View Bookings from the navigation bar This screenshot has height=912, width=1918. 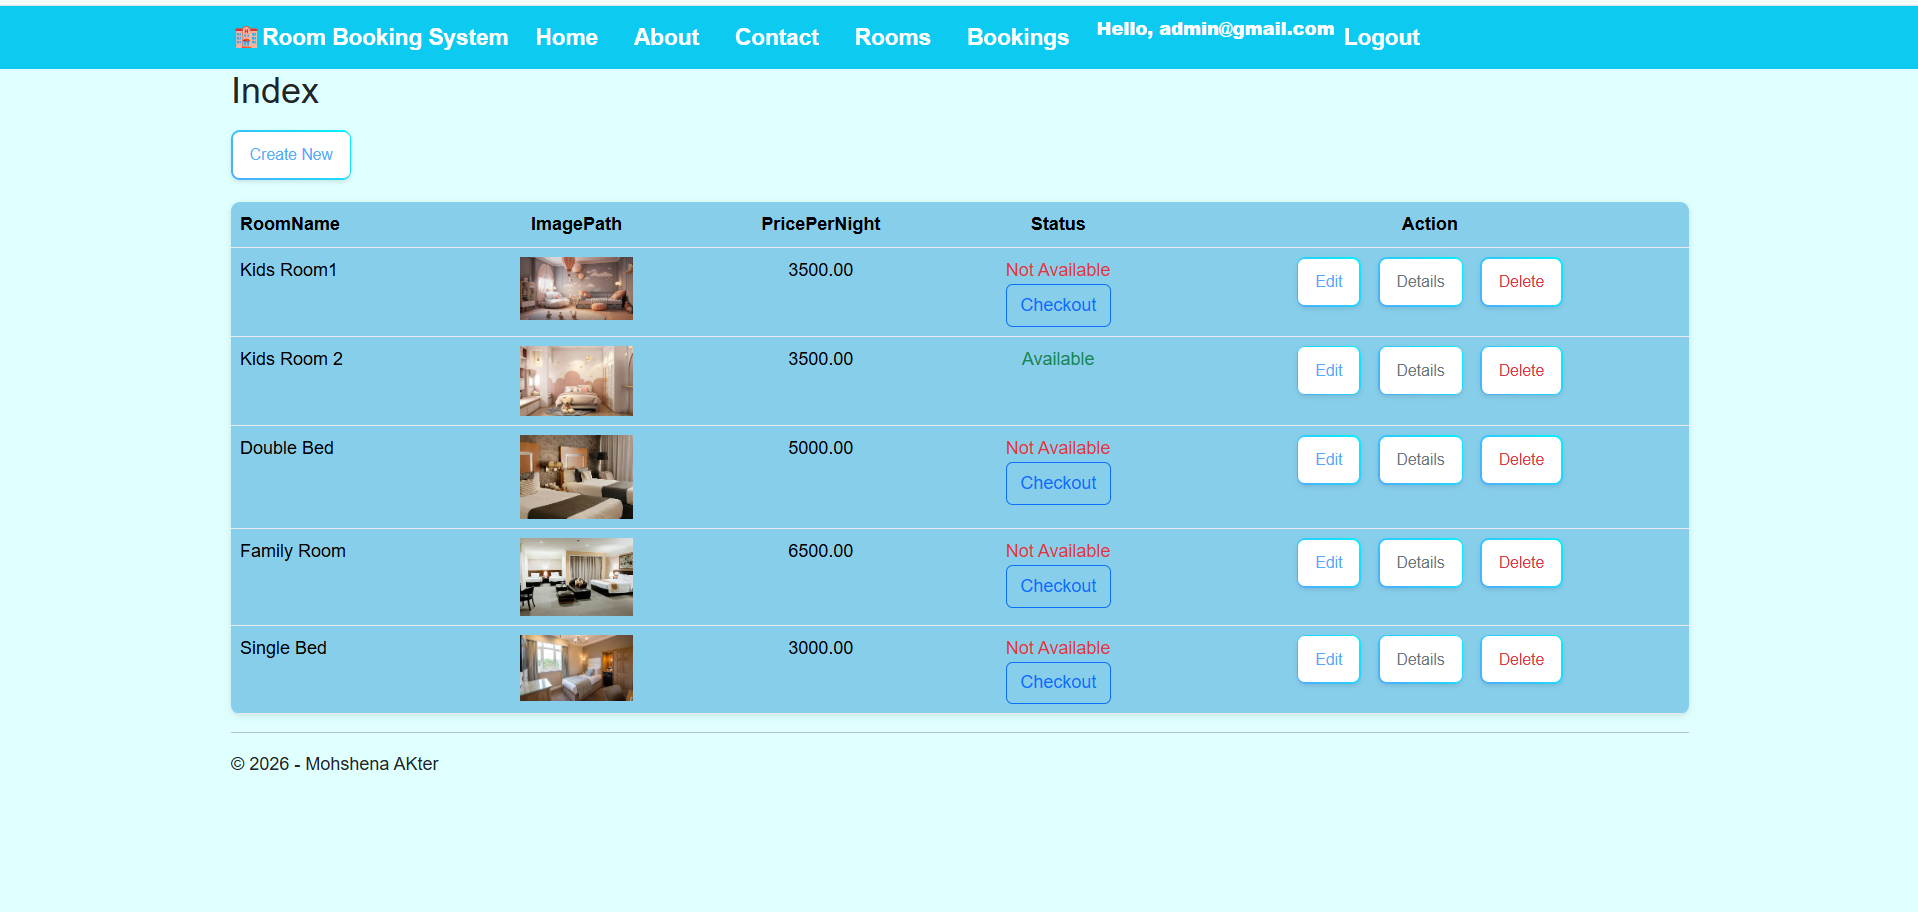coord(1017,37)
